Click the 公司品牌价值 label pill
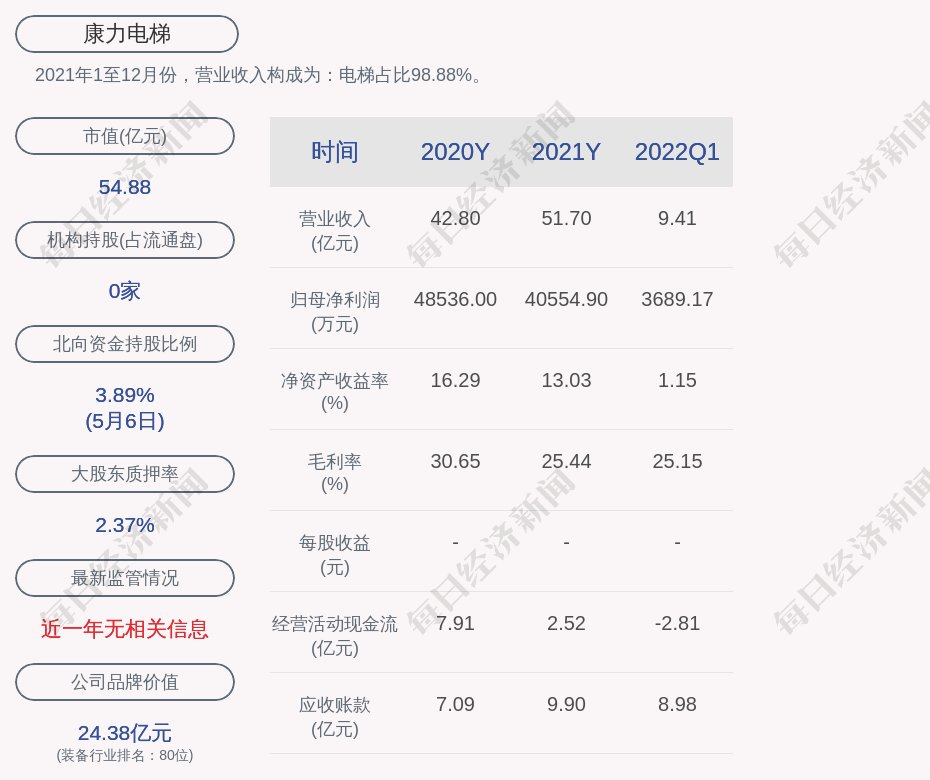This screenshot has width=930, height=780. click(x=125, y=682)
